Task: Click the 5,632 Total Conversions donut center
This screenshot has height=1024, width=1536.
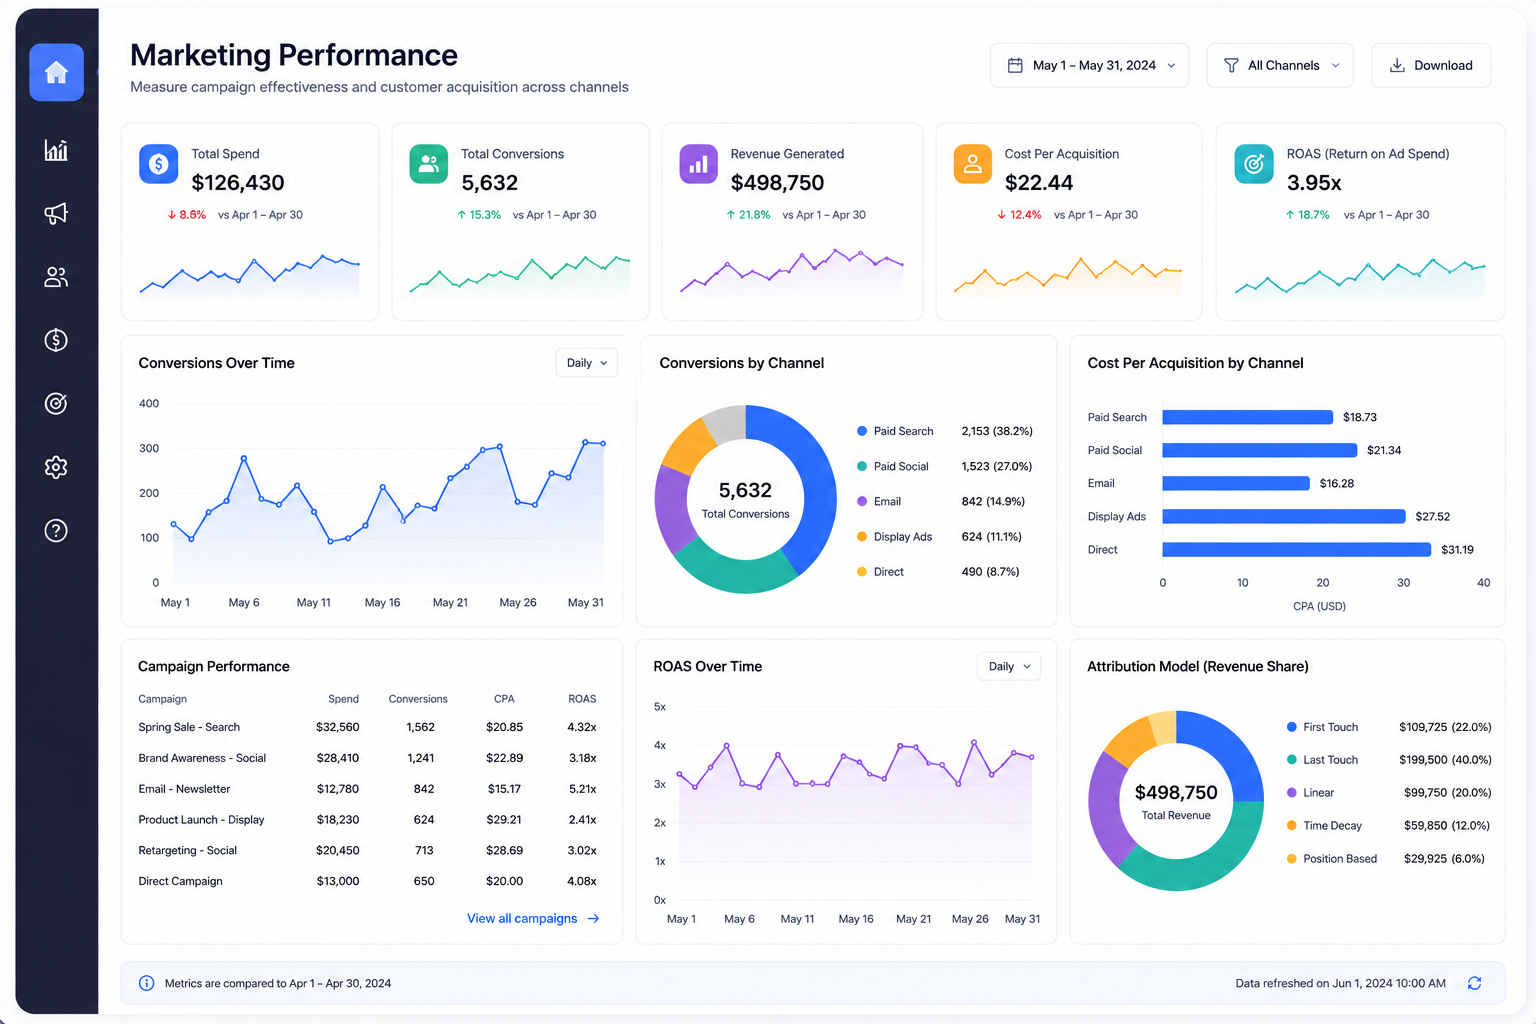Action: pyautogui.click(x=745, y=499)
